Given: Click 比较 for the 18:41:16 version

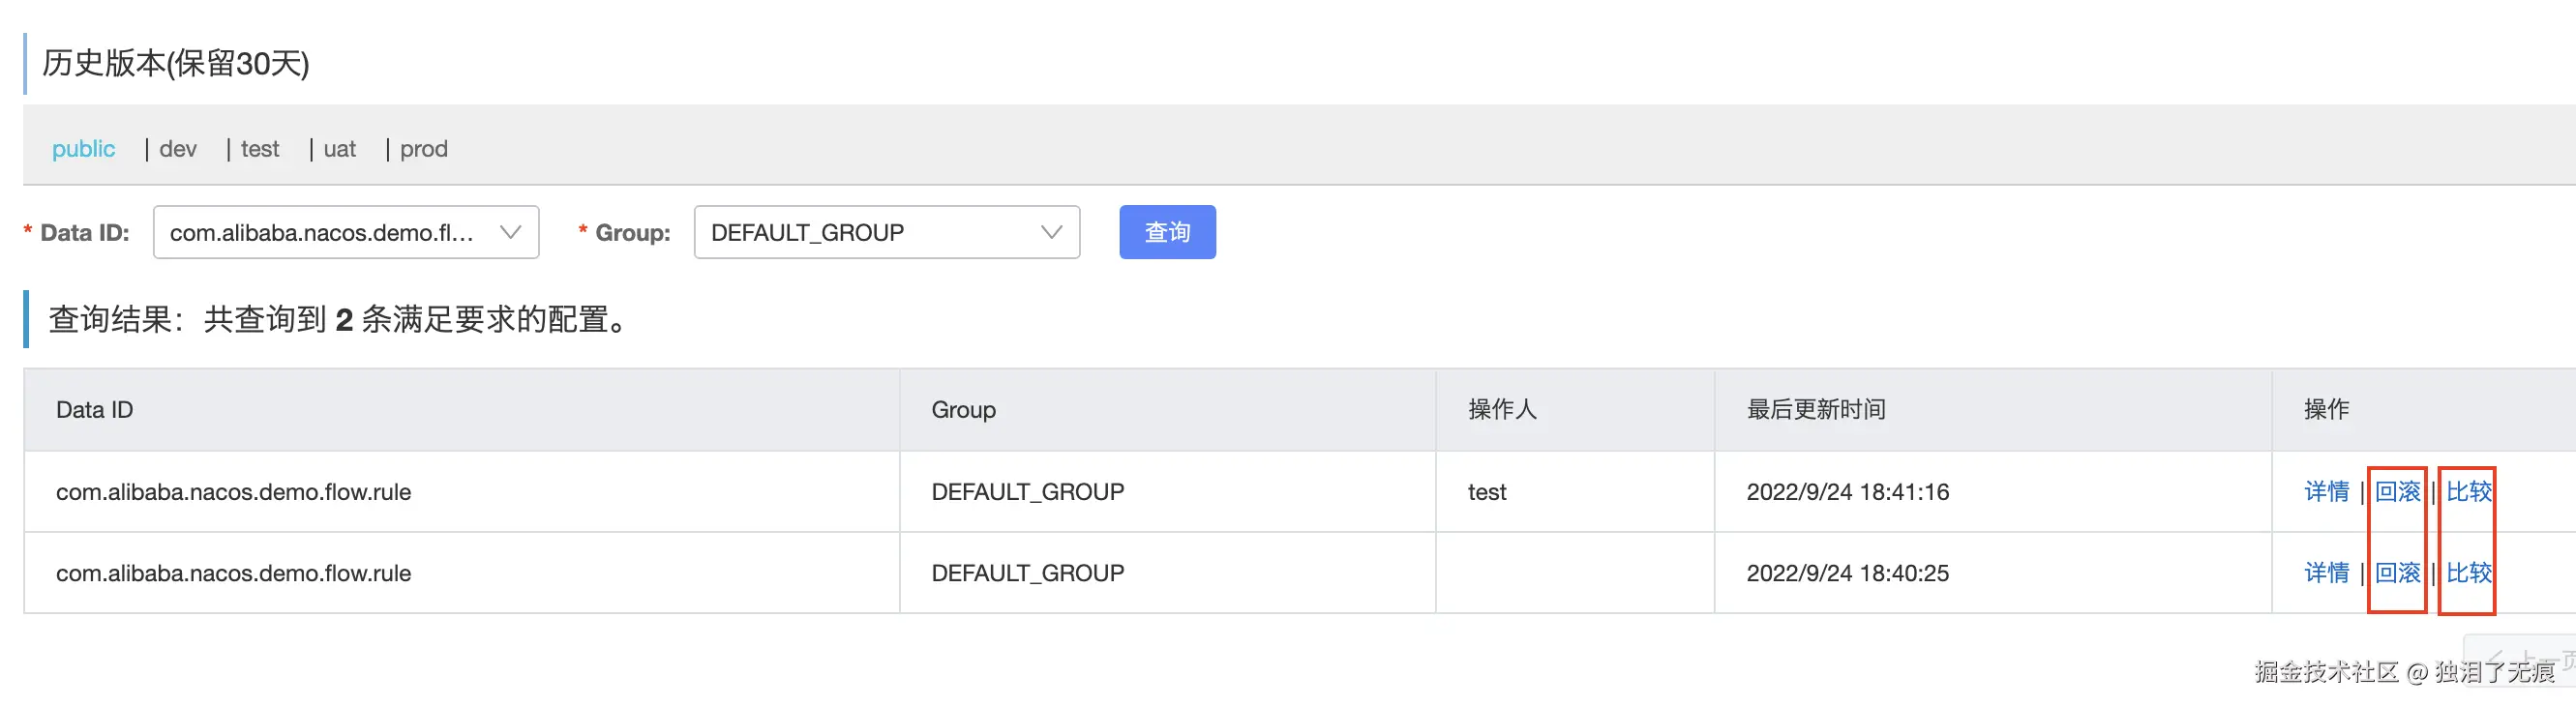Looking at the screenshot, I should click(x=2468, y=491).
